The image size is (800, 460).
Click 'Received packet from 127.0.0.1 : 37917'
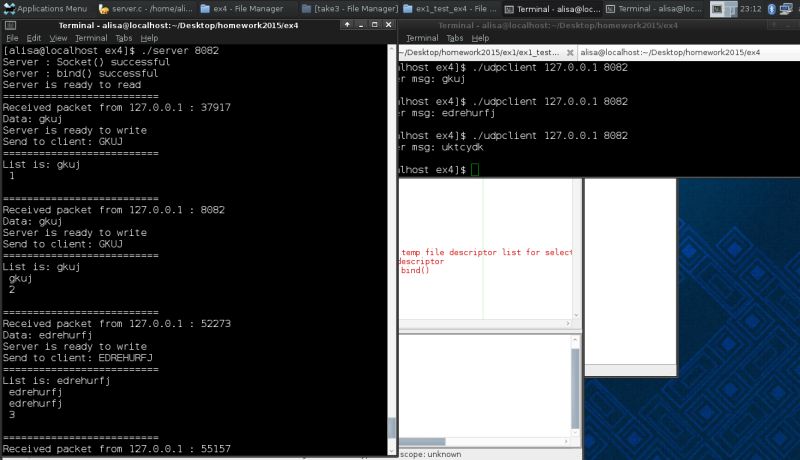click(116, 108)
